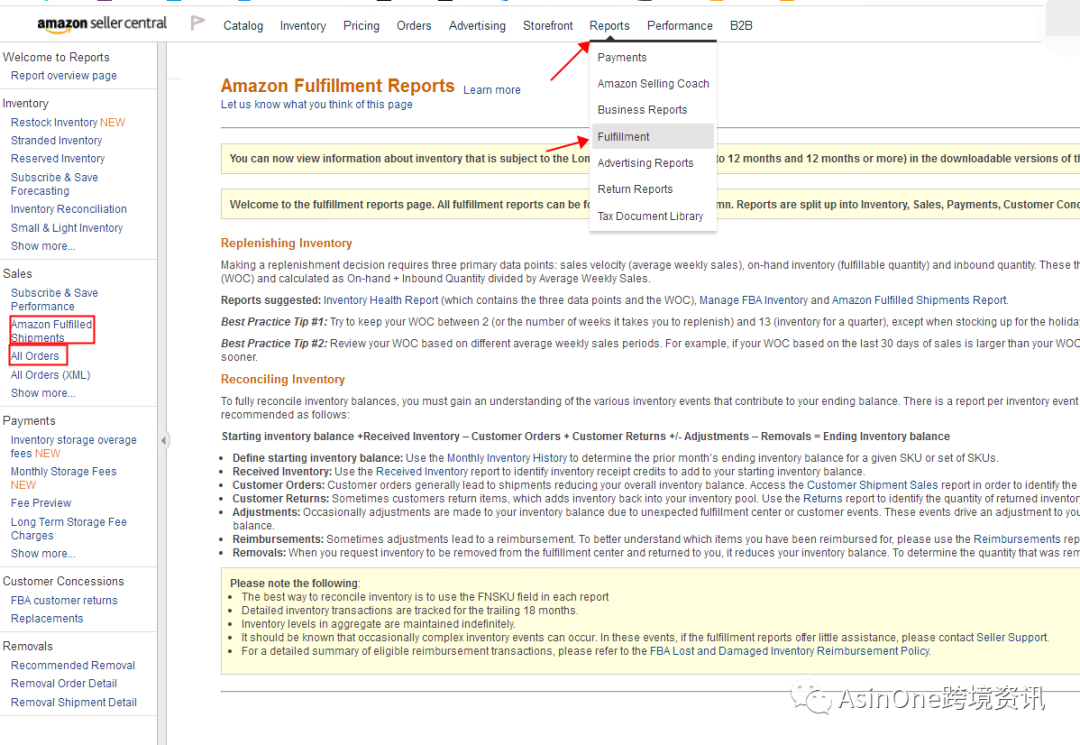Click the Amazon Seller Central logo

click(102, 23)
